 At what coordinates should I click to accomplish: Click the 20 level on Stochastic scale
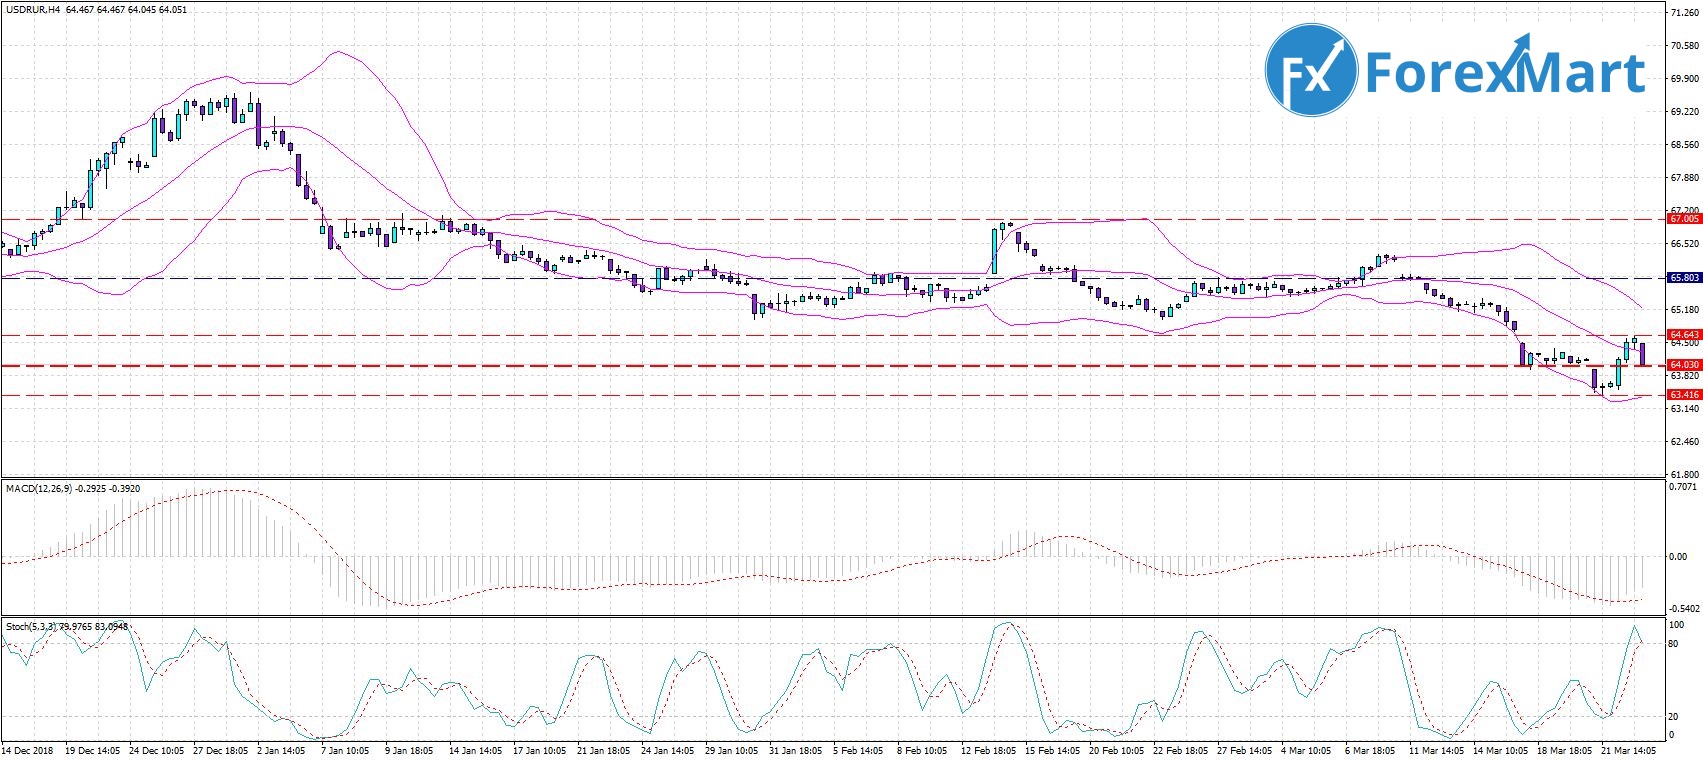[x=1672, y=717]
